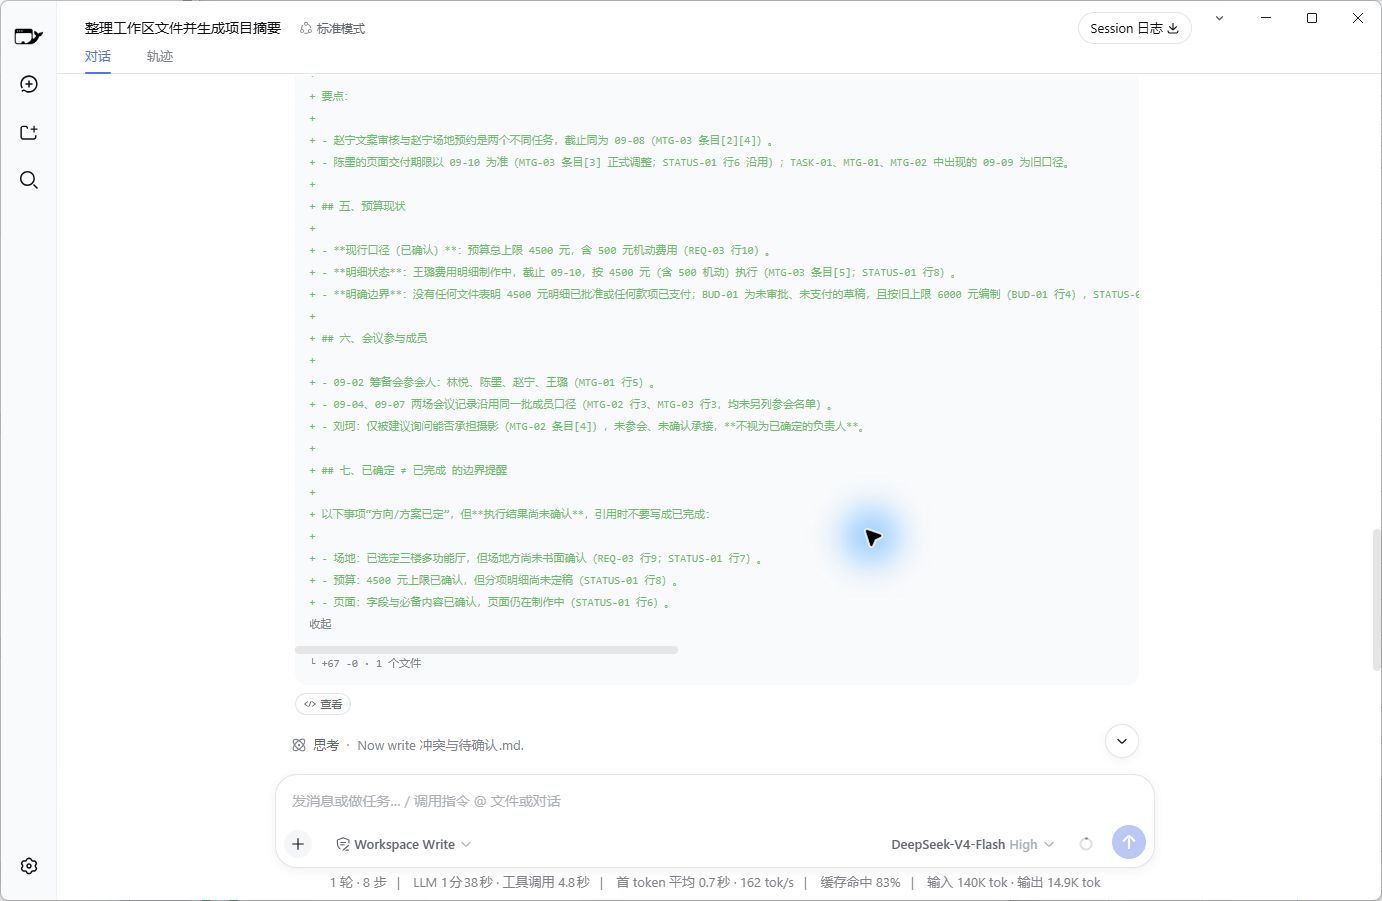The height and width of the screenshot is (901, 1382).
Task: Click the "Now write 冲突与待确认.md." text
Action: tap(440, 745)
